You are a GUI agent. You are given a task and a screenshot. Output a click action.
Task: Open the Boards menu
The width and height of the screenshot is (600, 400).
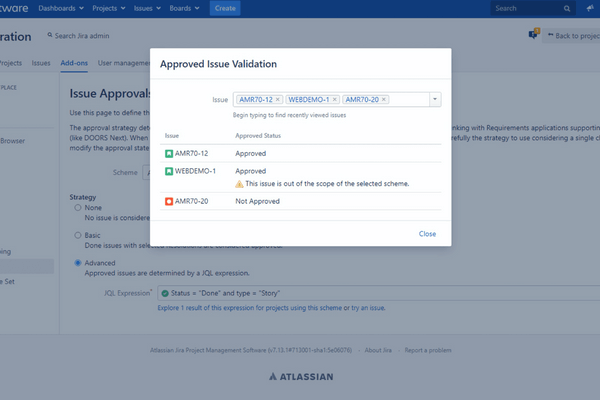coord(184,8)
